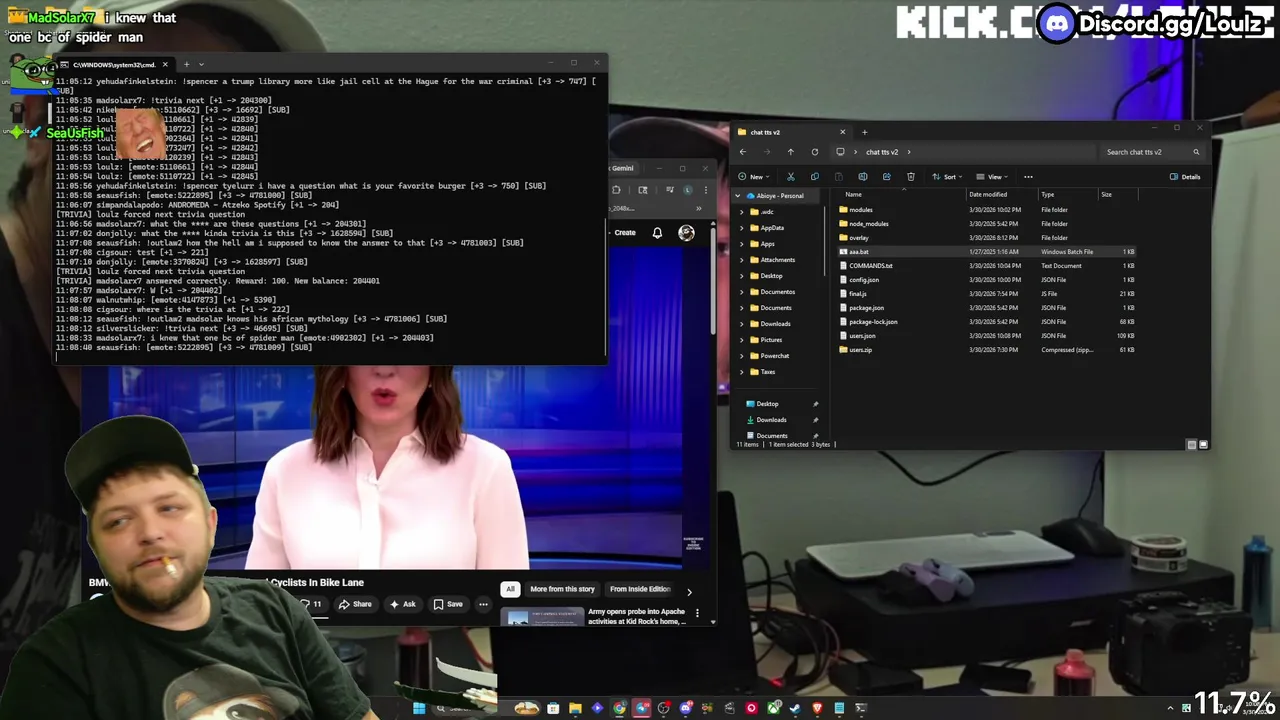
Task: Click the Delete trash icon in Explorer
Action: (911, 177)
